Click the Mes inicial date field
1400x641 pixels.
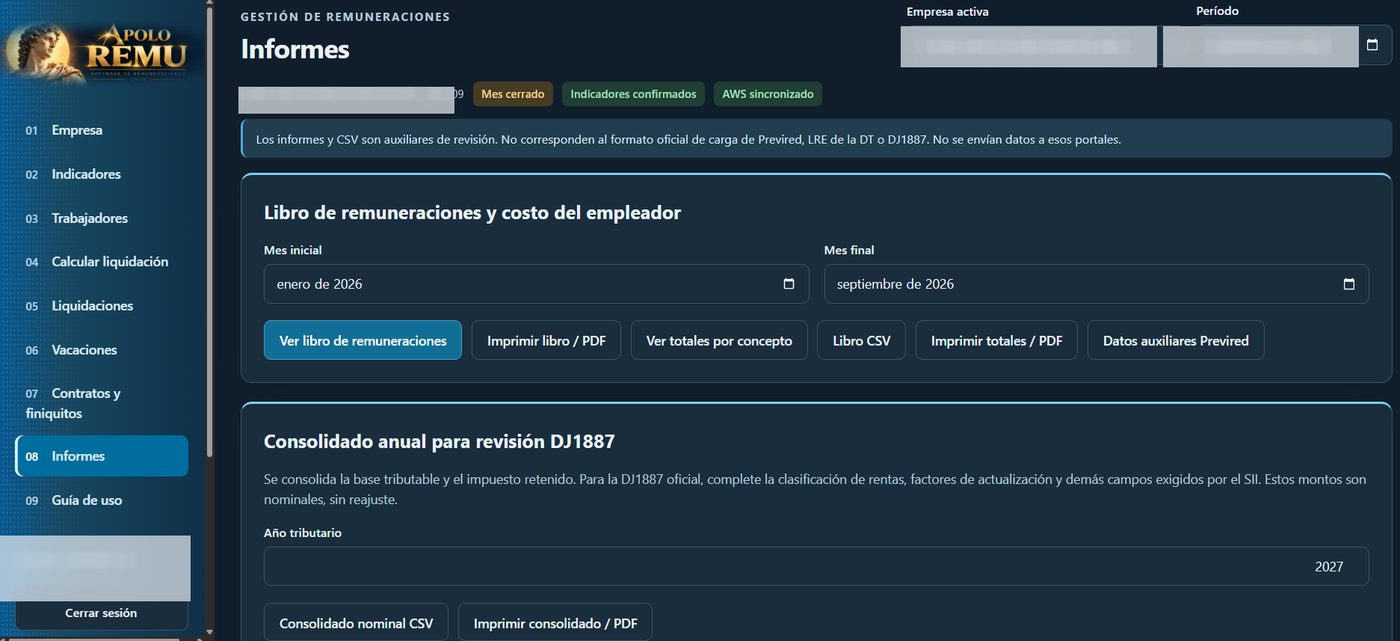[537, 284]
